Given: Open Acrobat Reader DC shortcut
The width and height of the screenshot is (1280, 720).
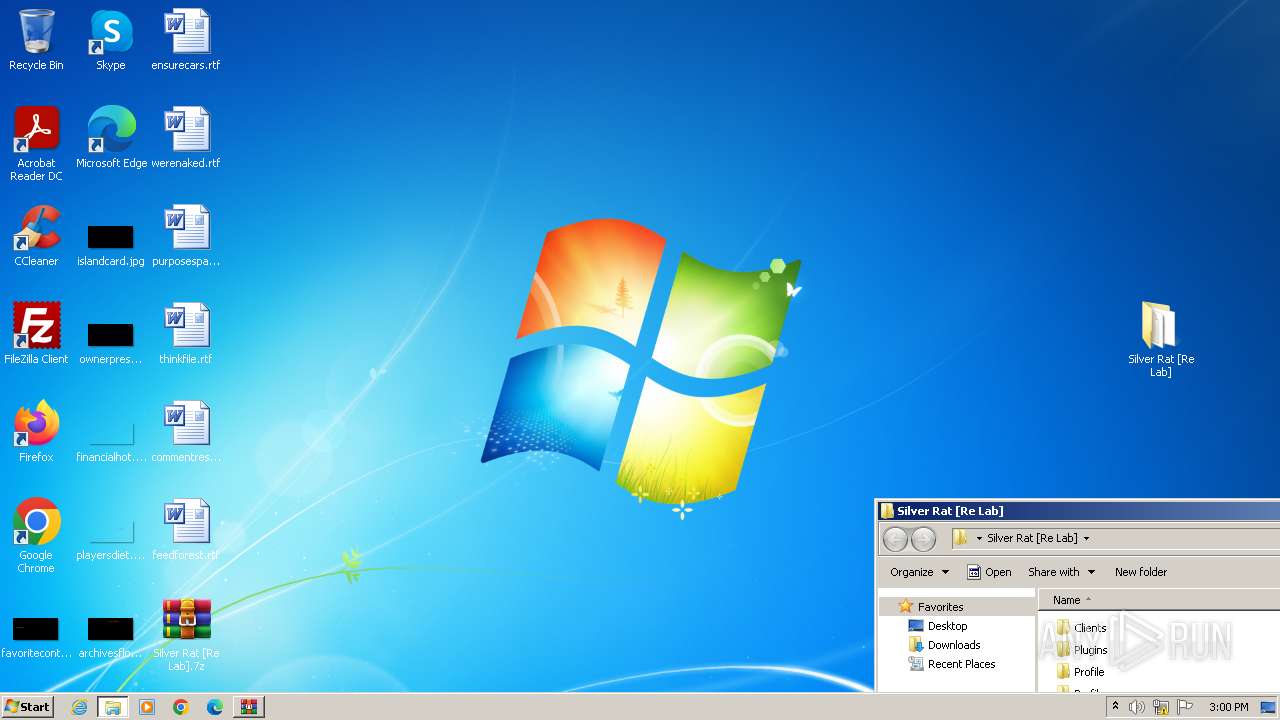Looking at the screenshot, I should 36,143.
